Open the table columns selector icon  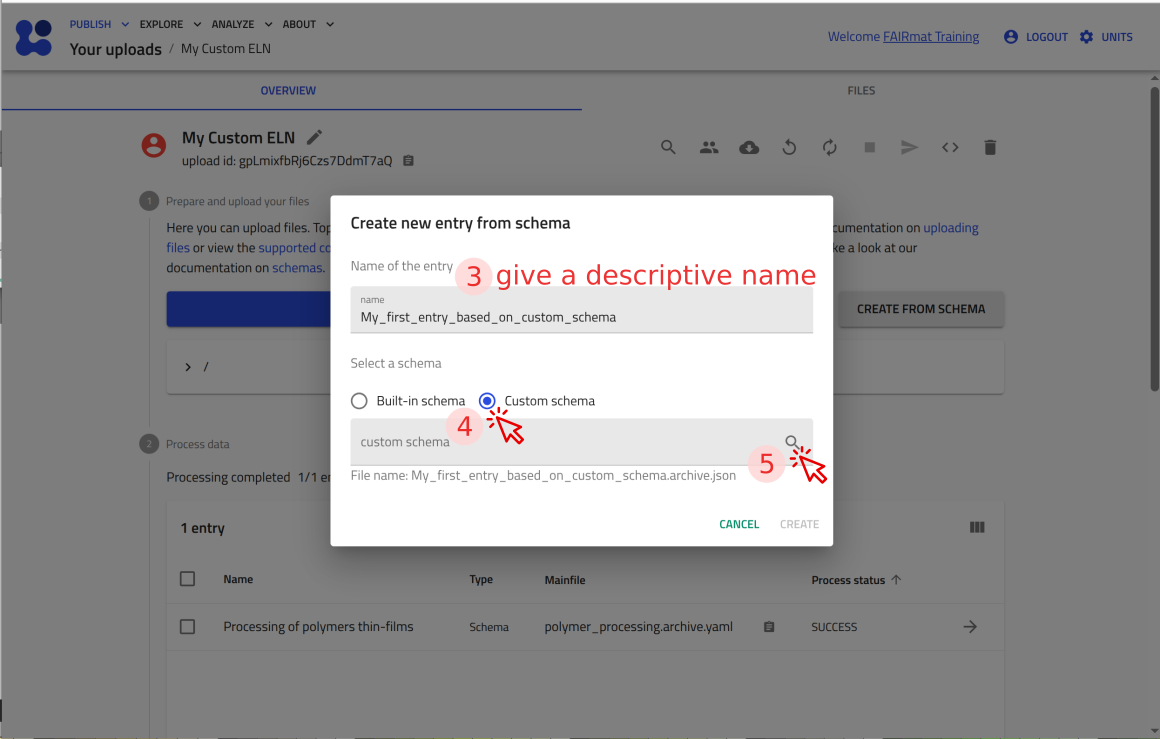(977, 528)
